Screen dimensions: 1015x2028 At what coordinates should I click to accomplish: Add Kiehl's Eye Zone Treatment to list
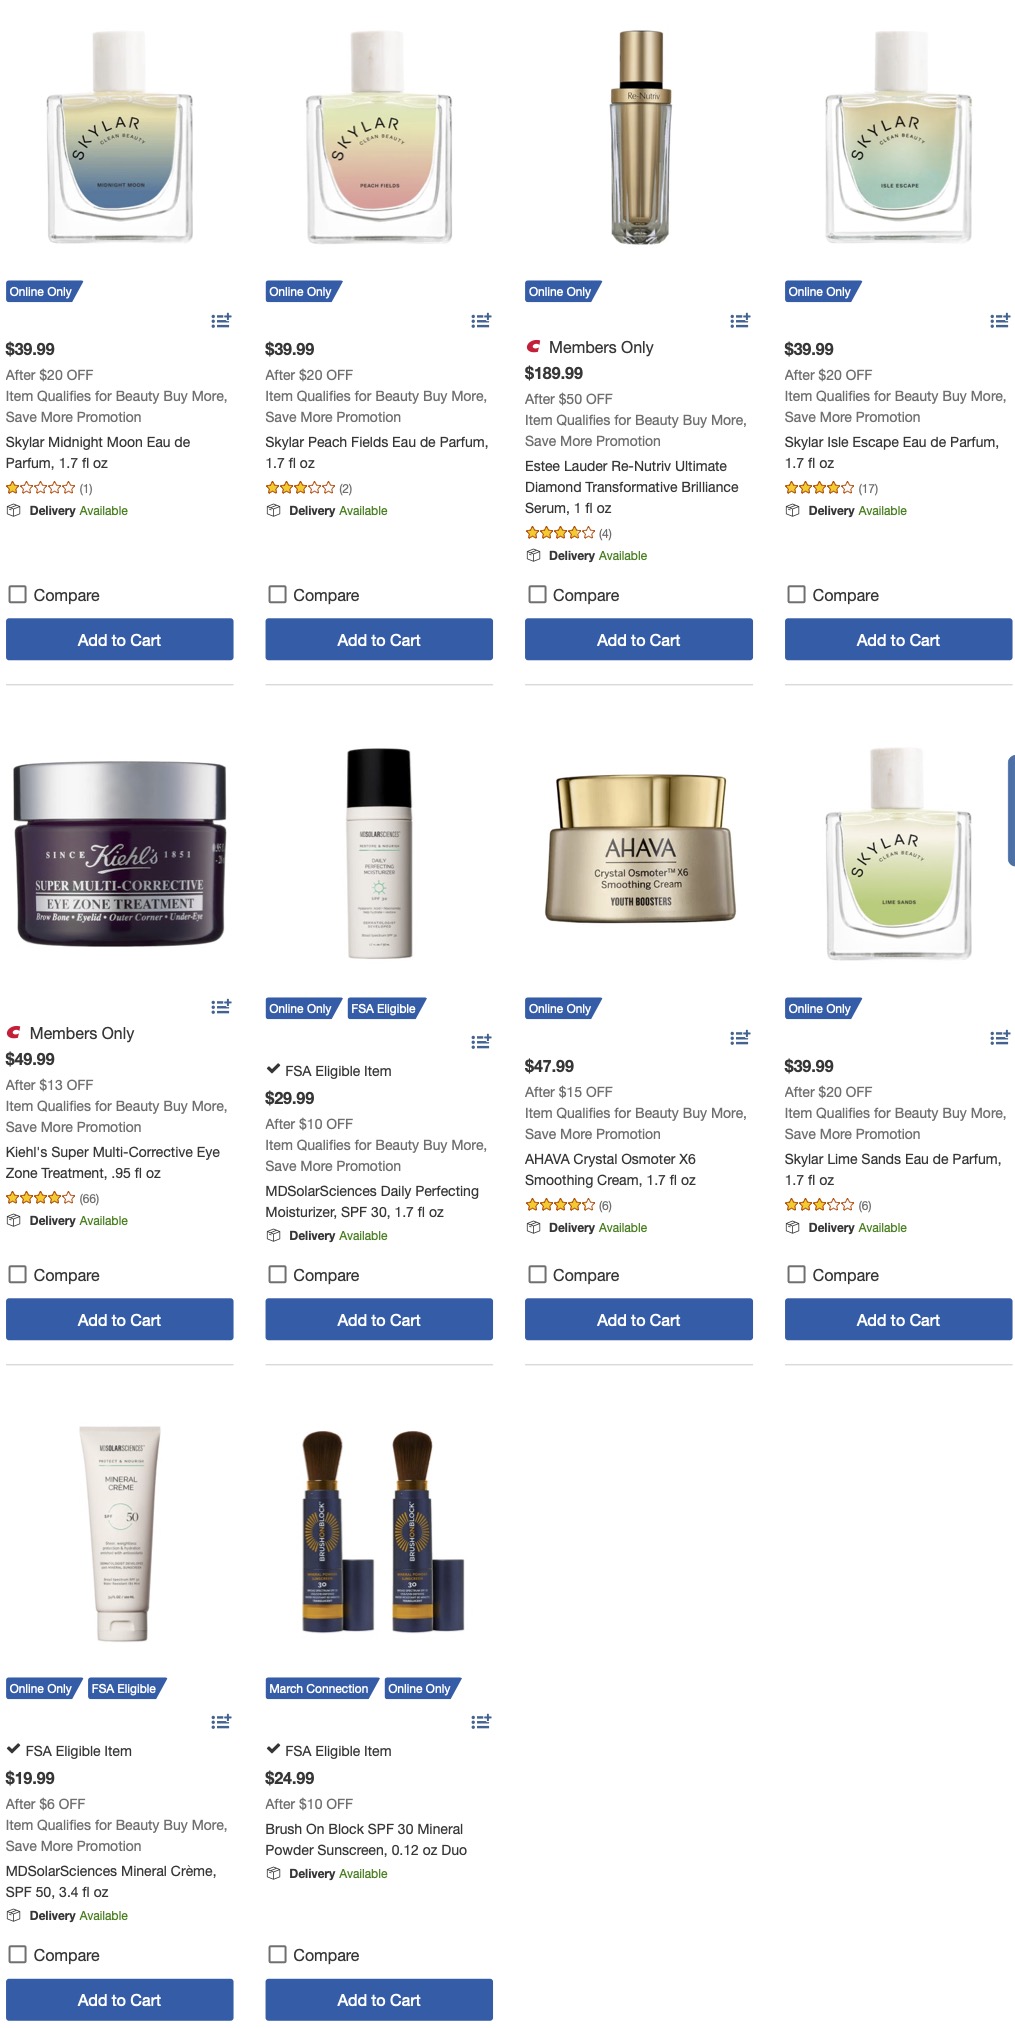(x=221, y=1007)
